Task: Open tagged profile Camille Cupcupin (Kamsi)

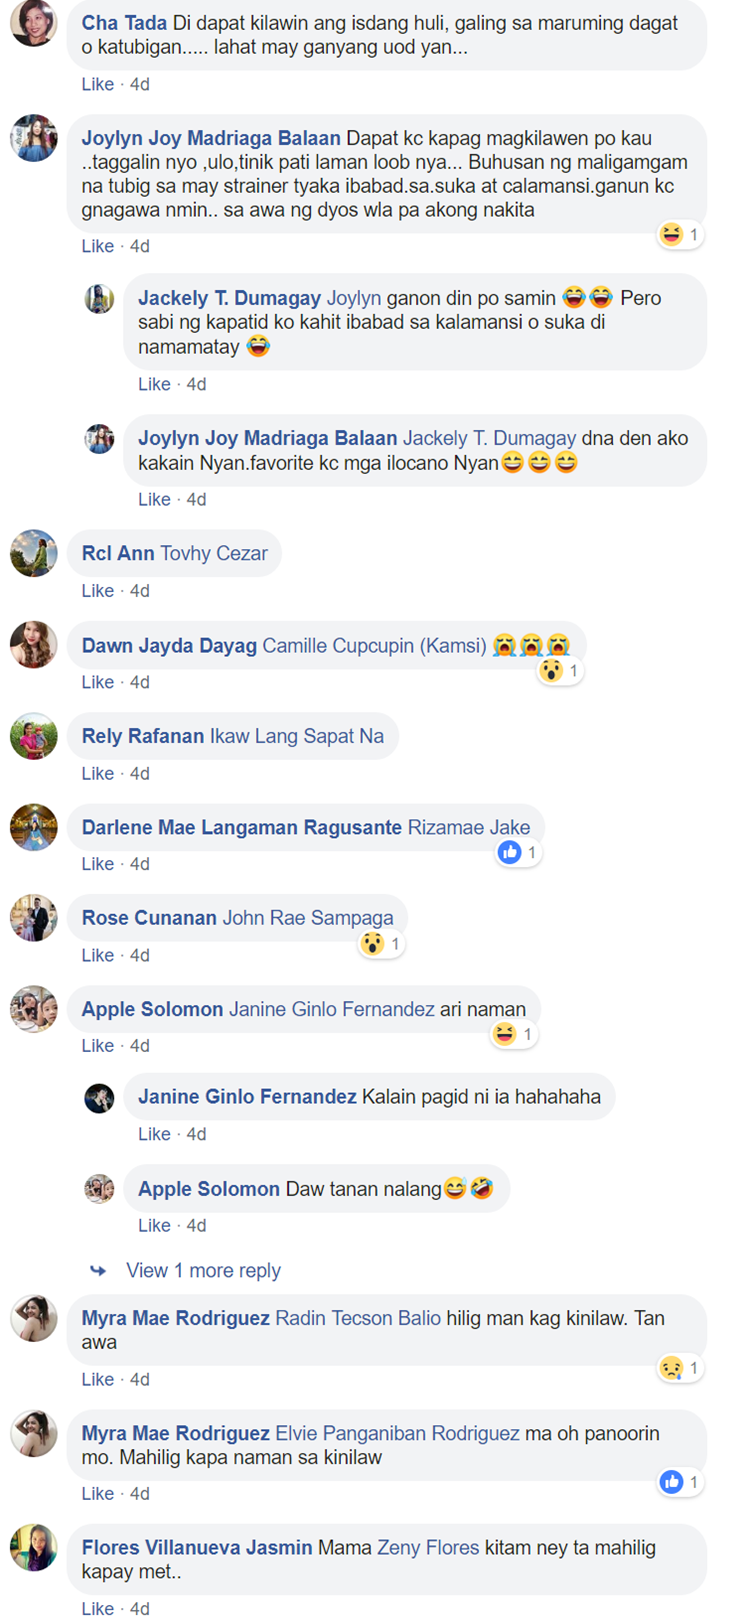Action: click(x=374, y=646)
